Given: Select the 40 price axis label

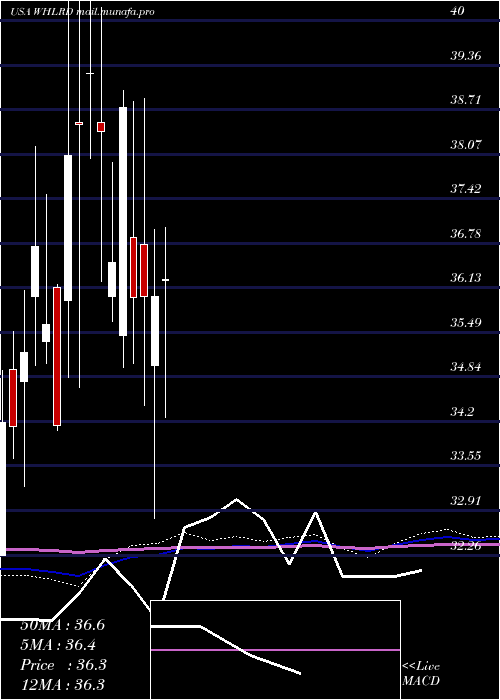Looking at the screenshot, I should pyautogui.click(x=458, y=11).
